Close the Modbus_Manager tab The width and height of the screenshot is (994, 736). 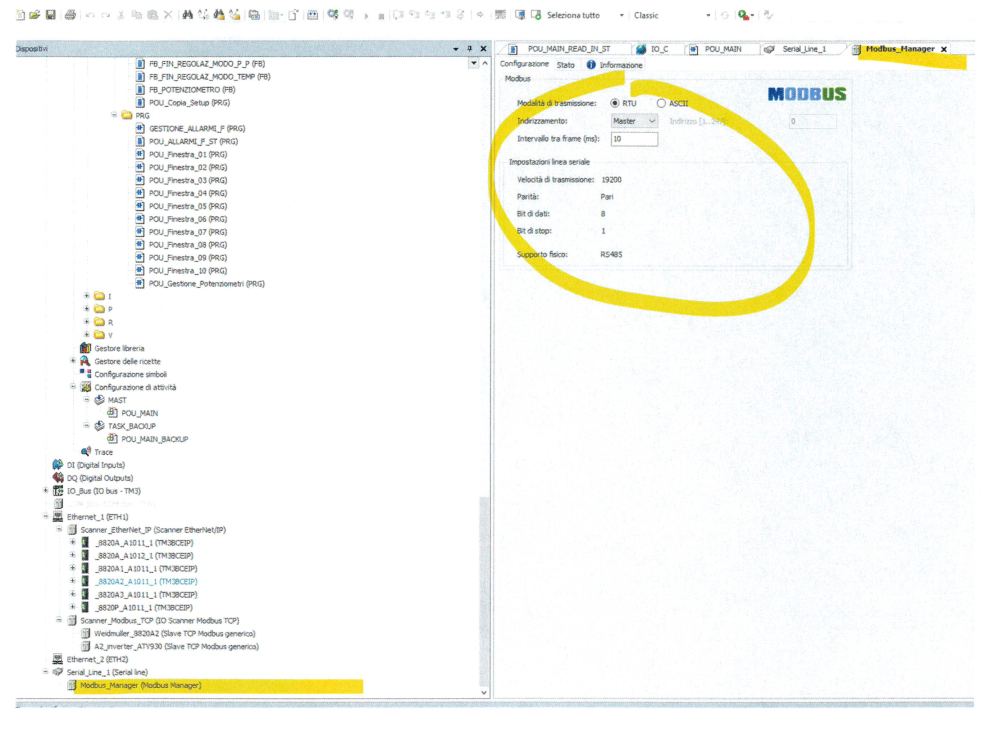tap(943, 49)
